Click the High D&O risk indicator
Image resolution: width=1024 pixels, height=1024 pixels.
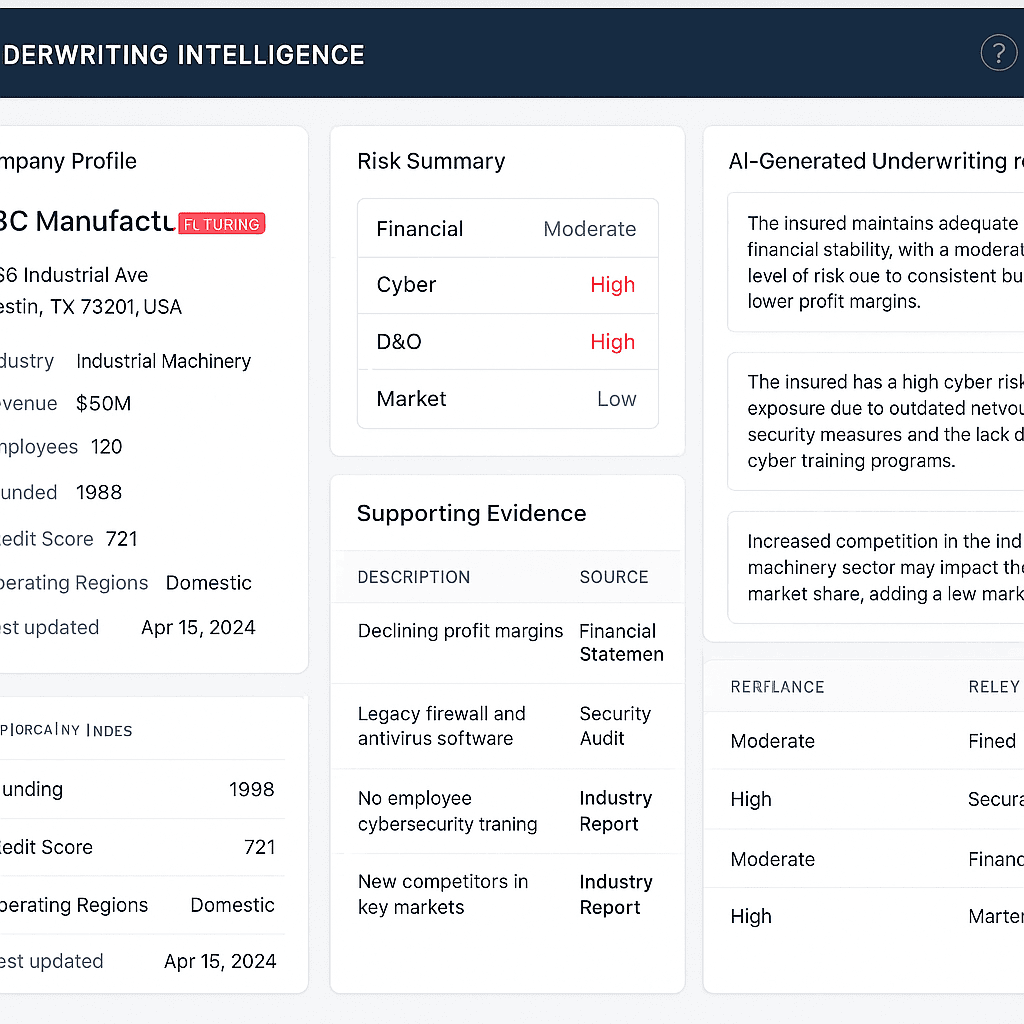612,342
